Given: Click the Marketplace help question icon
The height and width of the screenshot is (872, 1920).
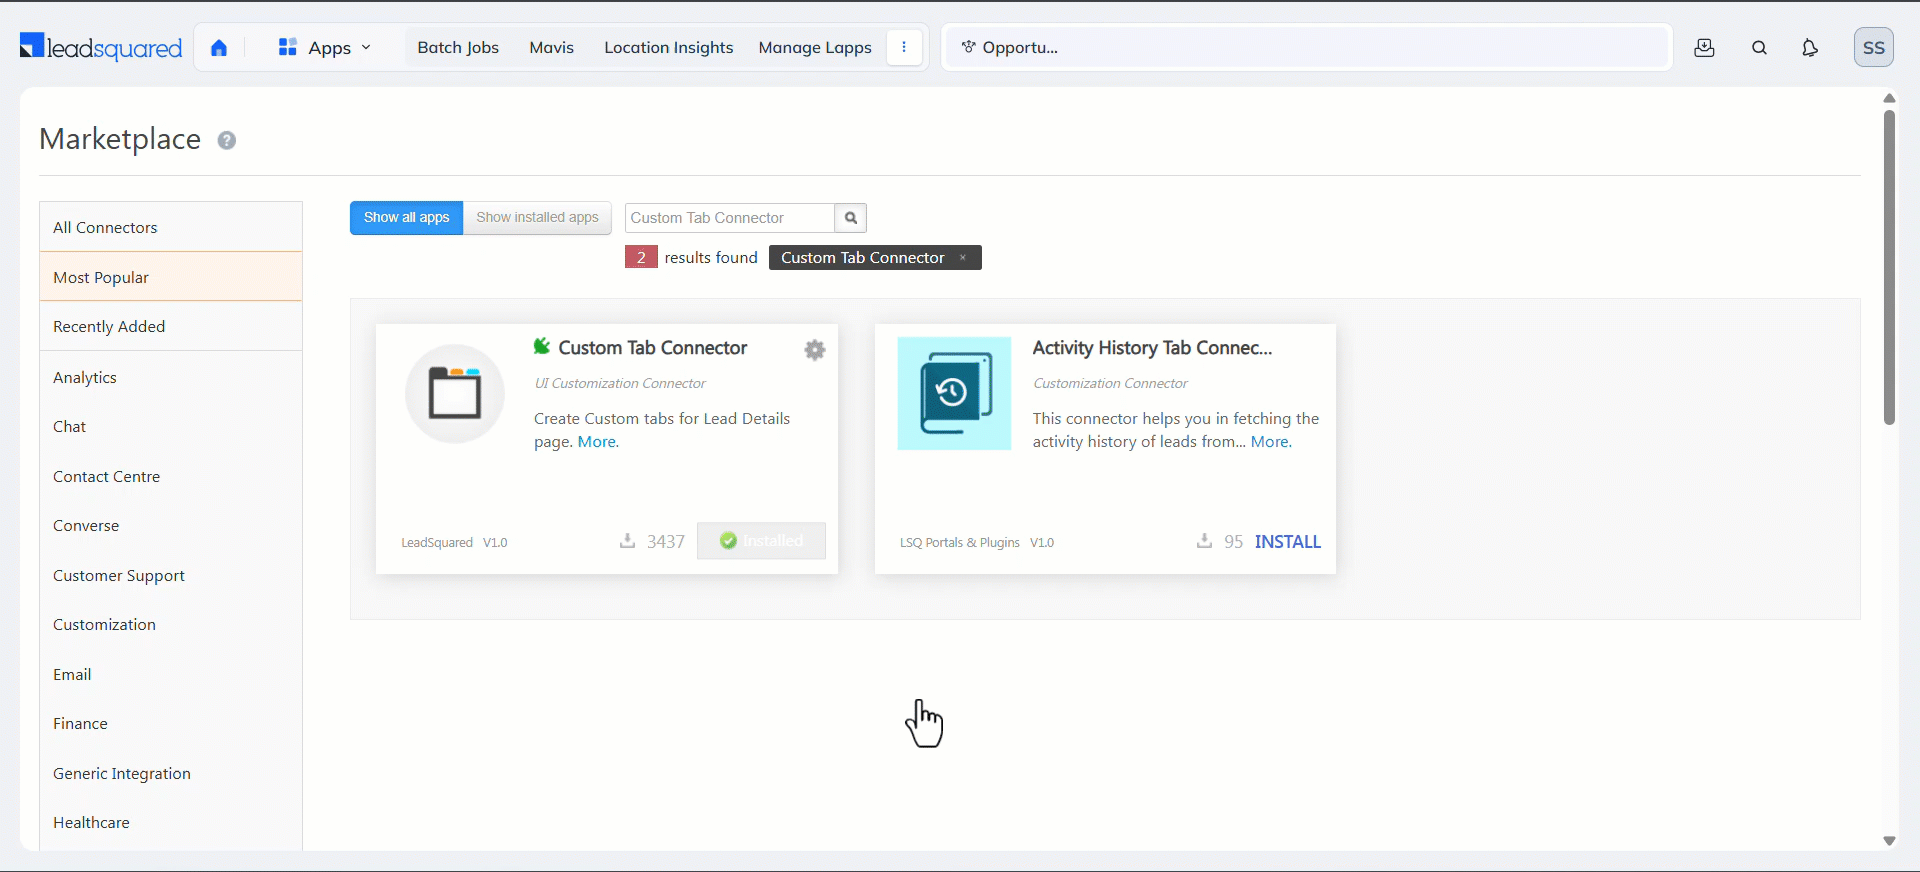Looking at the screenshot, I should coord(227,140).
